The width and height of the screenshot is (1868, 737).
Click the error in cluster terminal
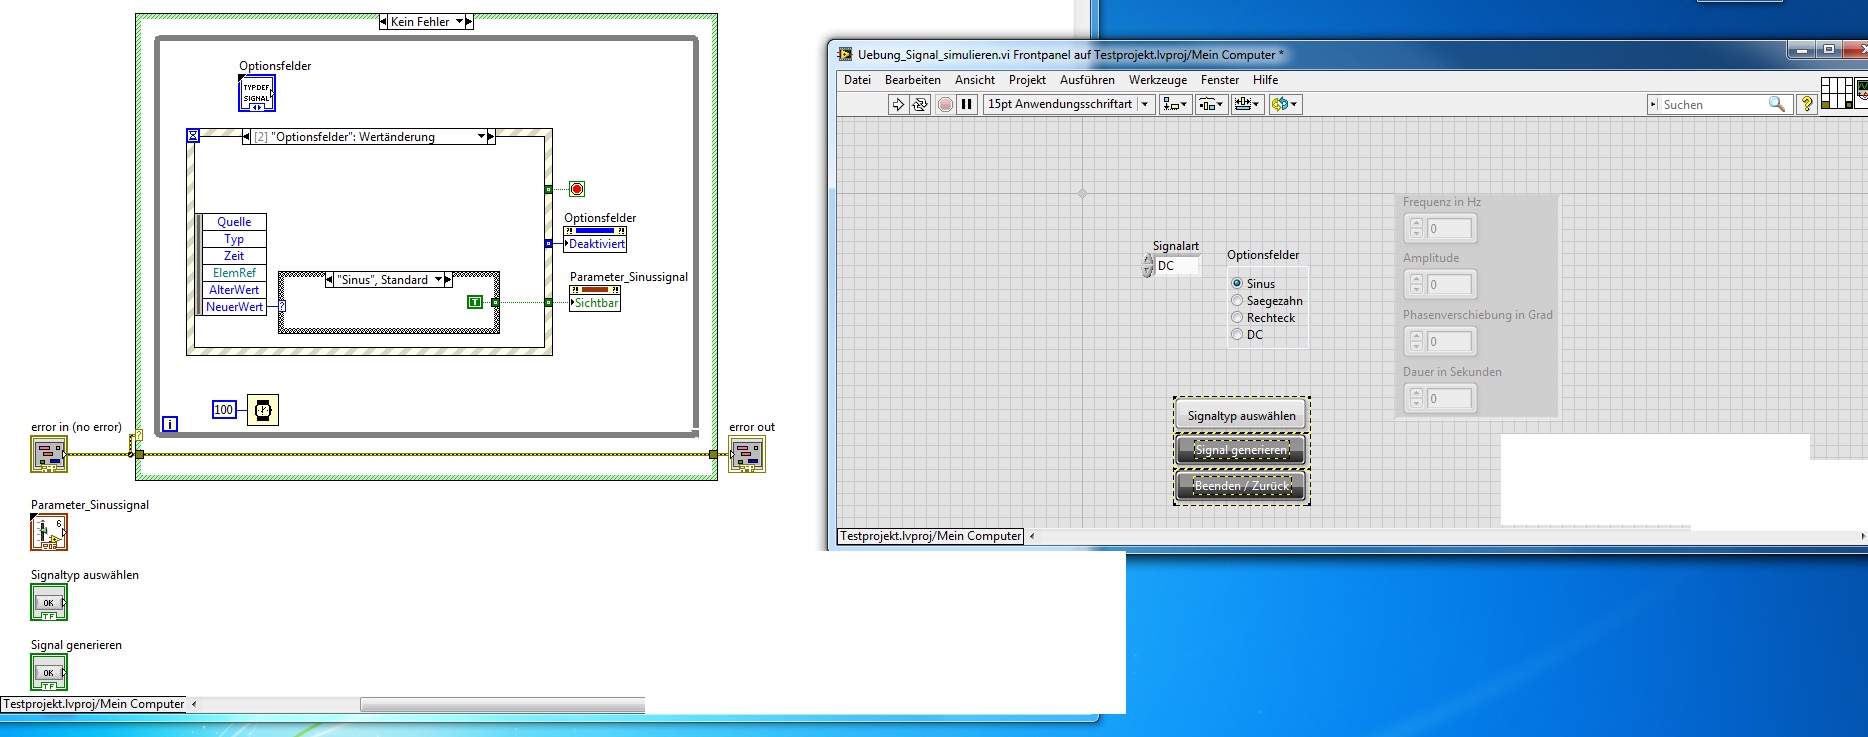tap(48, 455)
